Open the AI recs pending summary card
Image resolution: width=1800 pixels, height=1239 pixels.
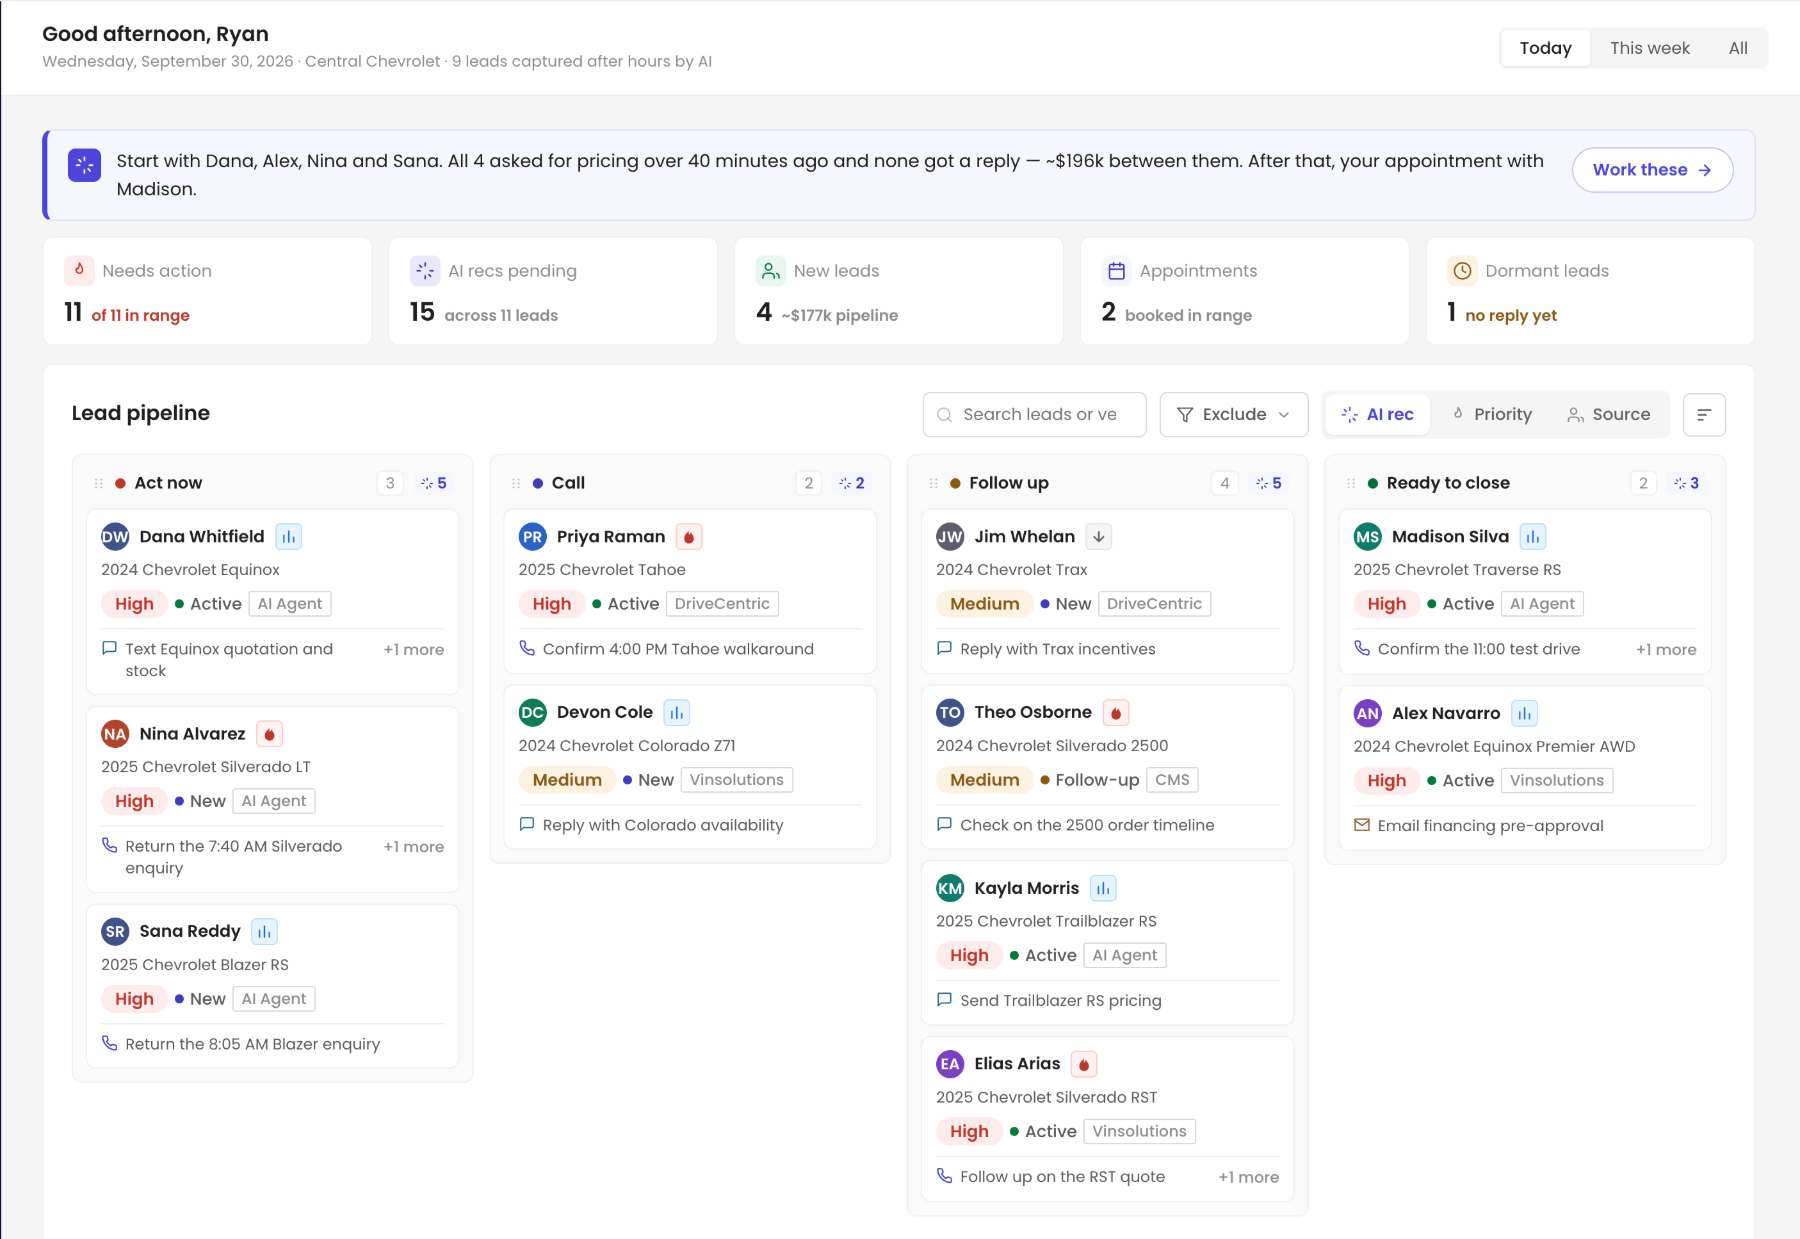click(553, 291)
